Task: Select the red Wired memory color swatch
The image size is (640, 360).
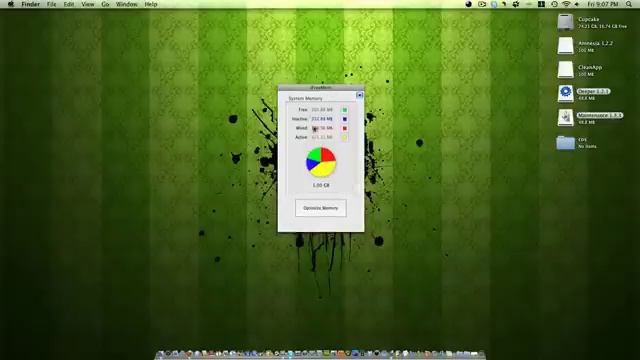Action: [x=344, y=128]
